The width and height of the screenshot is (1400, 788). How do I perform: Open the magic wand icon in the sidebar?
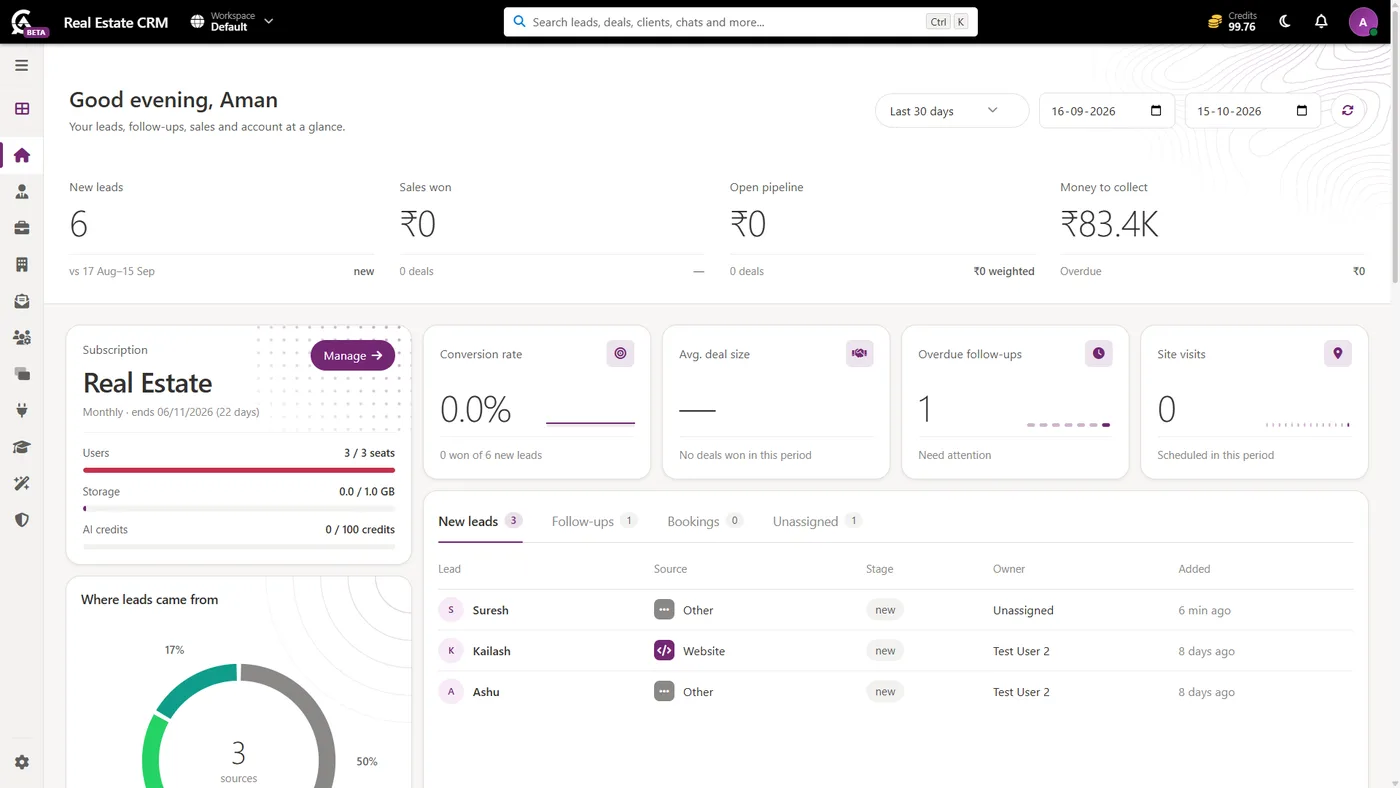point(22,484)
